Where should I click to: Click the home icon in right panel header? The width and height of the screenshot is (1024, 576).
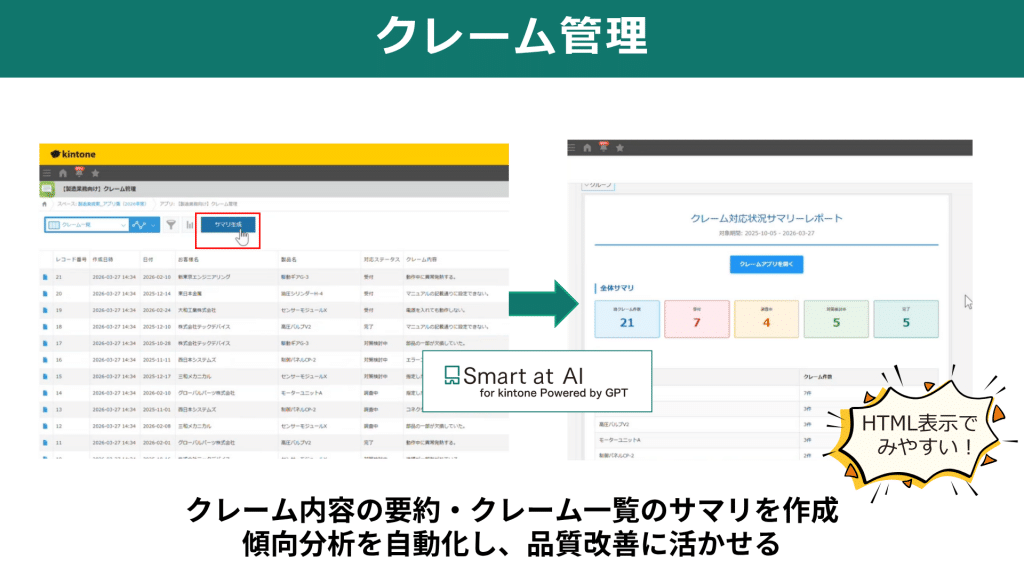pyautogui.click(x=587, y=148)
